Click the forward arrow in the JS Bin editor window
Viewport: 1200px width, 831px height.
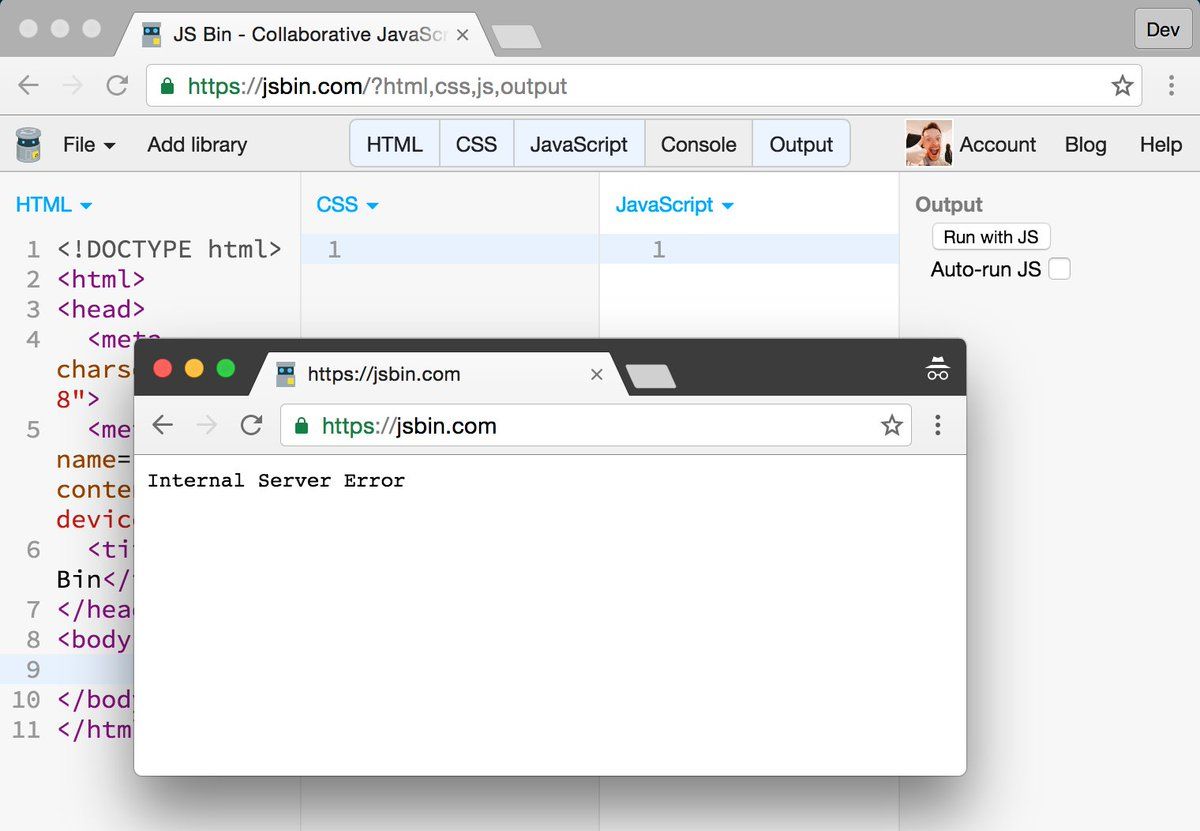[72, 86]
